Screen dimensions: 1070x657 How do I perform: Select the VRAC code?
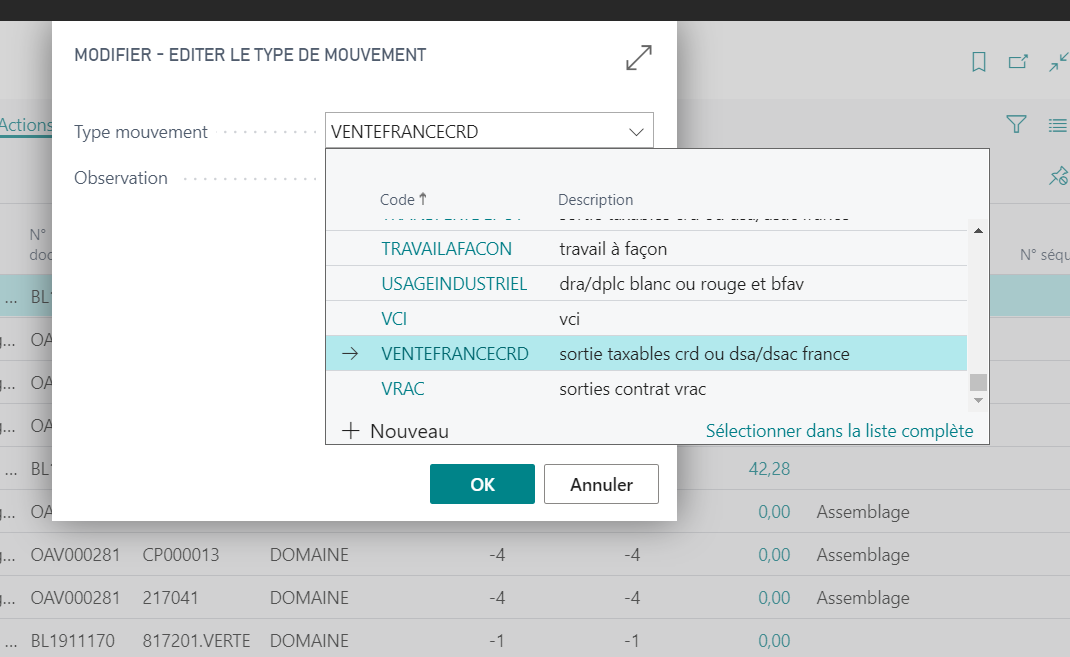coord(403,388)
